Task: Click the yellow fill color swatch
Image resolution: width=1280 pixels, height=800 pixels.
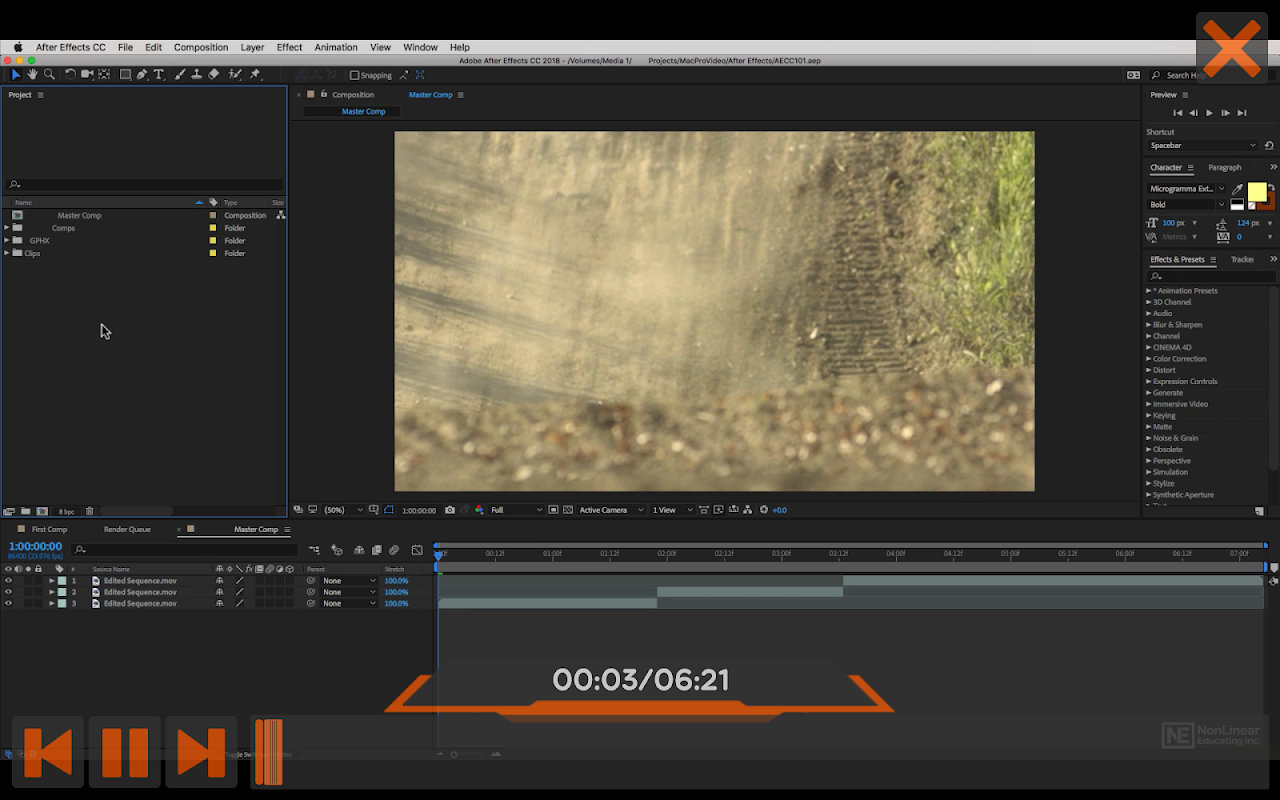Action: point(1256,192)
